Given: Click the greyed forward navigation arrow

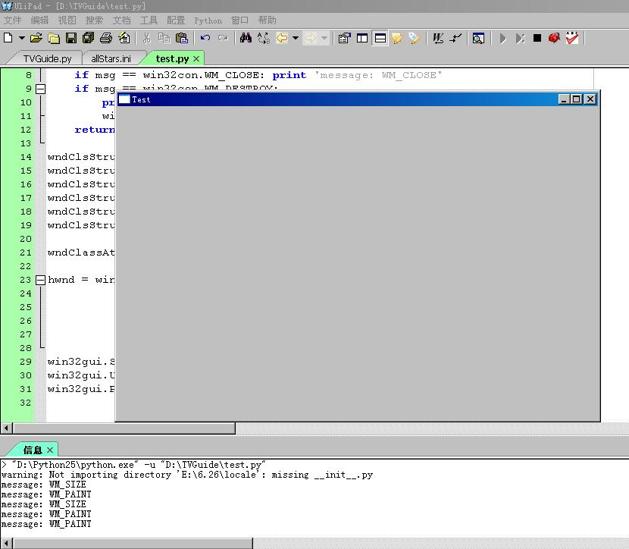Looking at the screenshot, I should click(310, 38).
